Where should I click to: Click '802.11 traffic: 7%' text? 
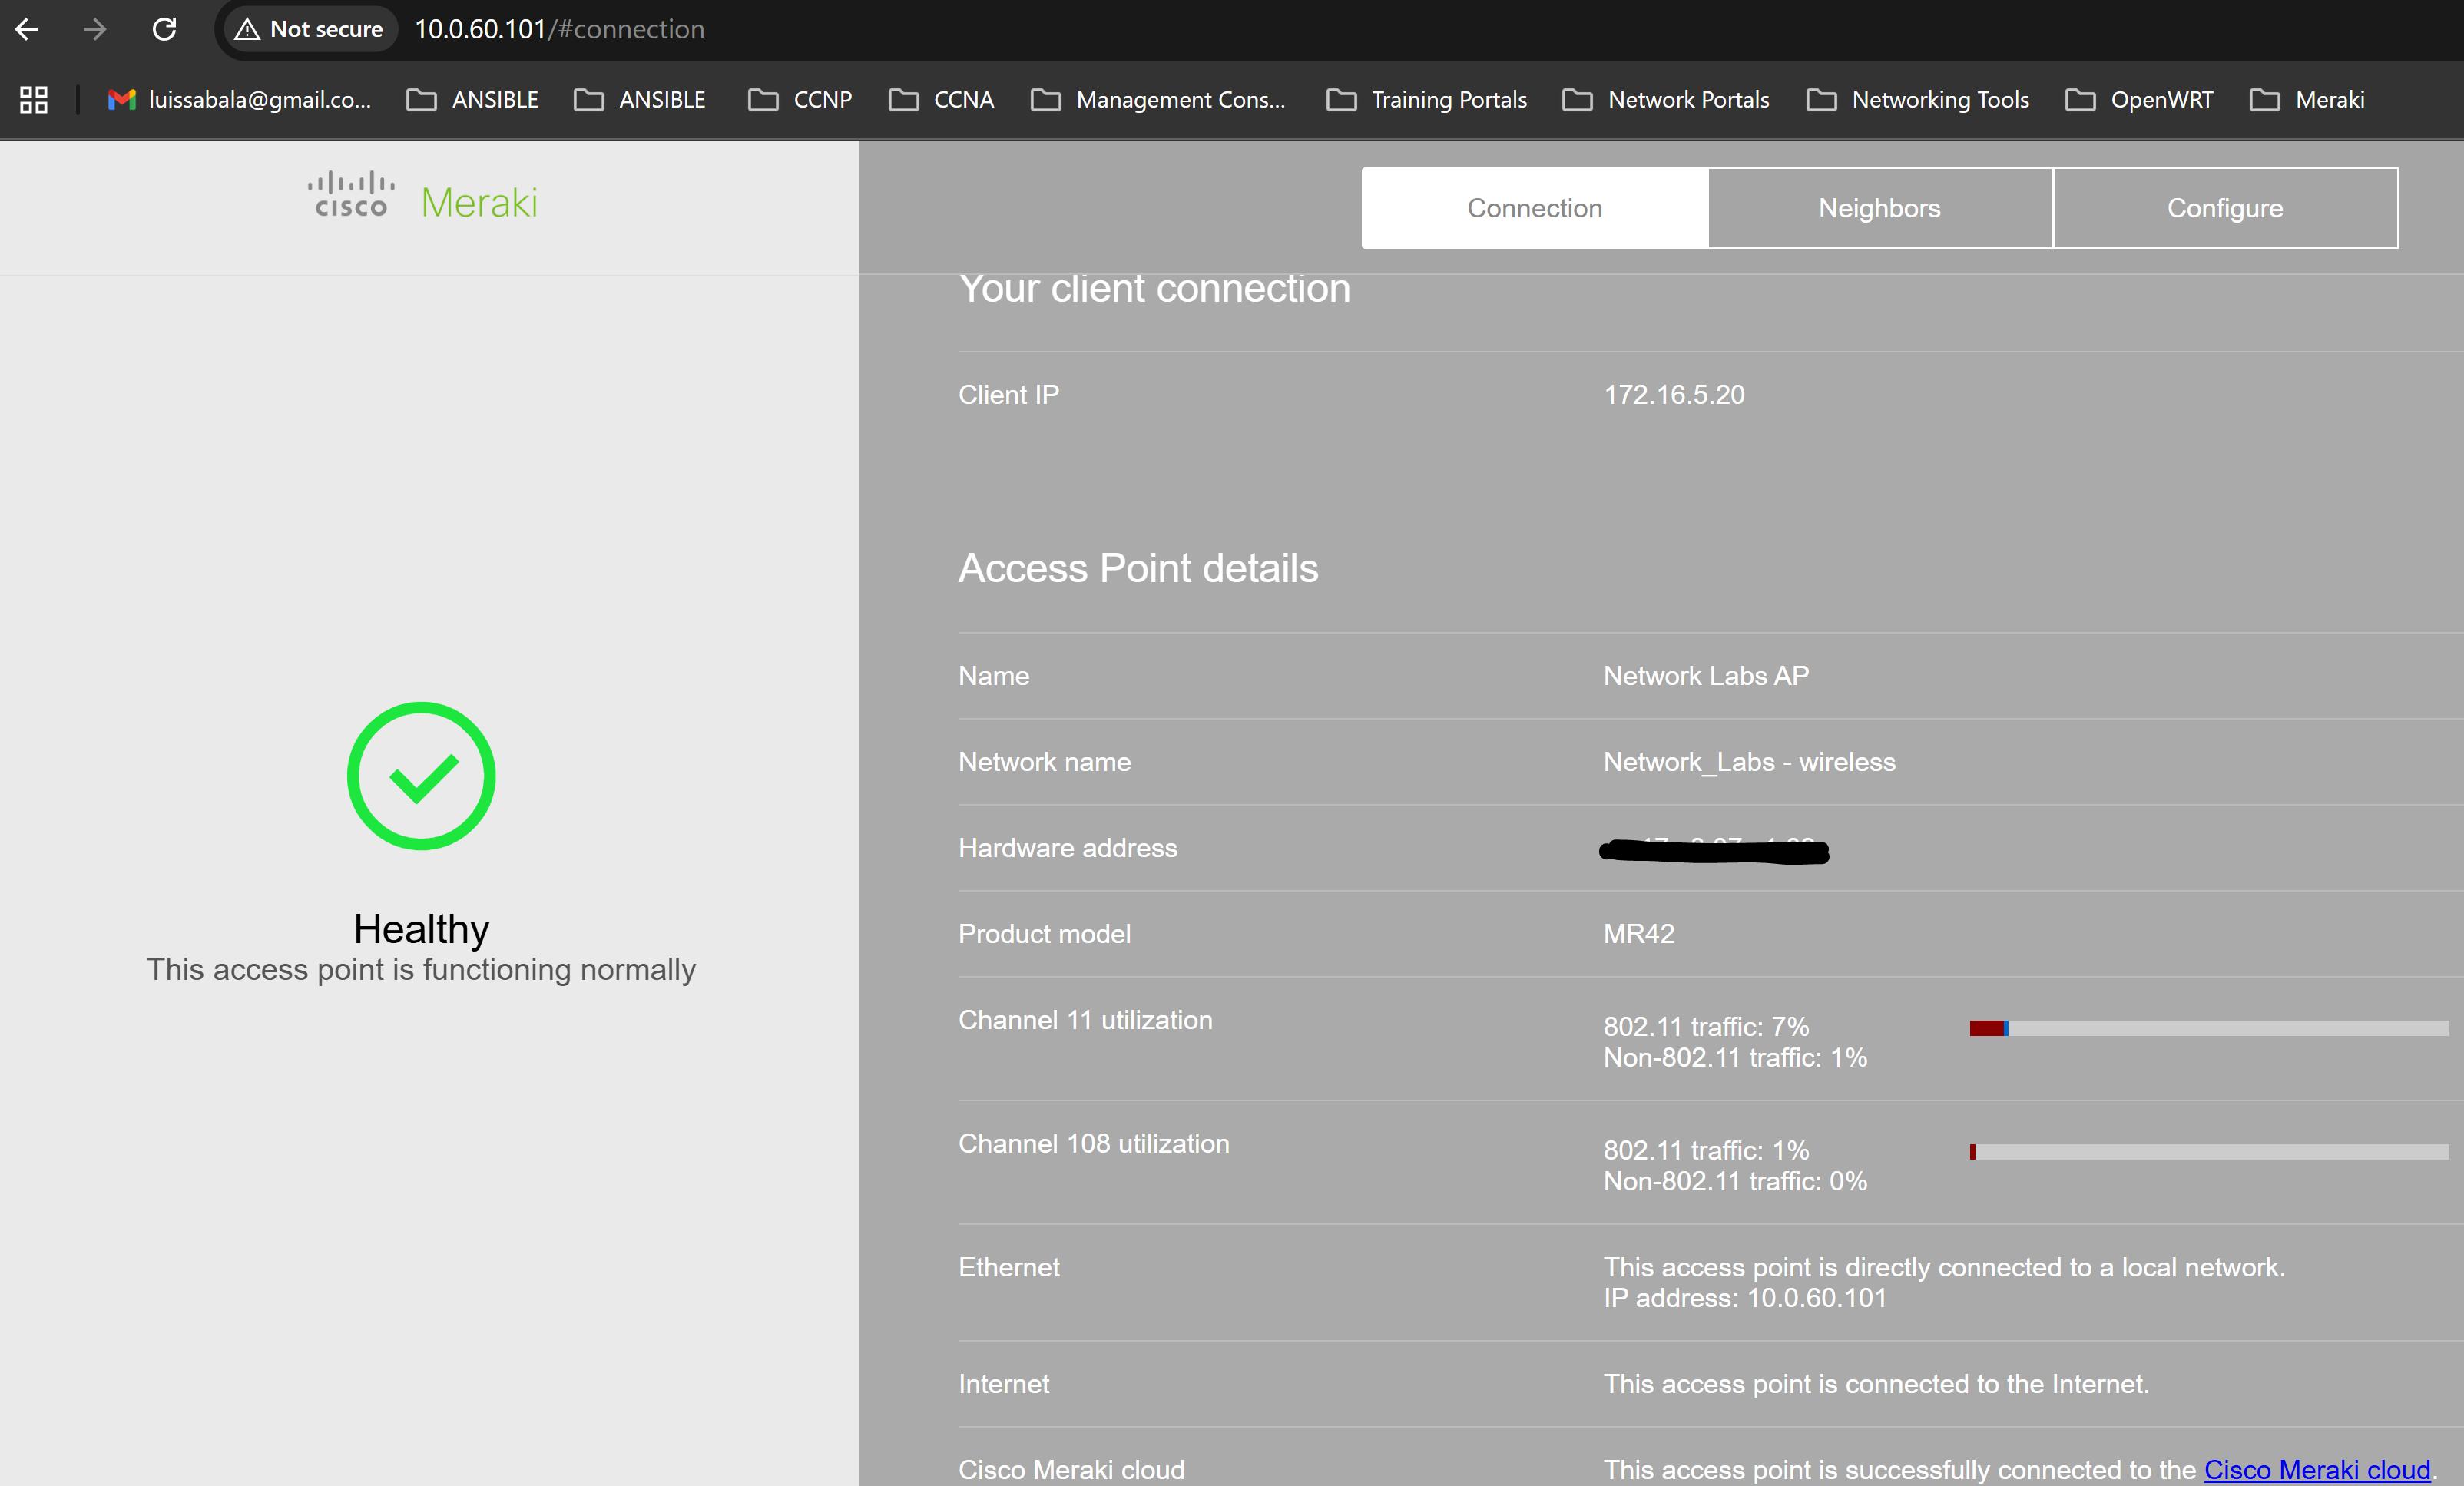1706,1027
